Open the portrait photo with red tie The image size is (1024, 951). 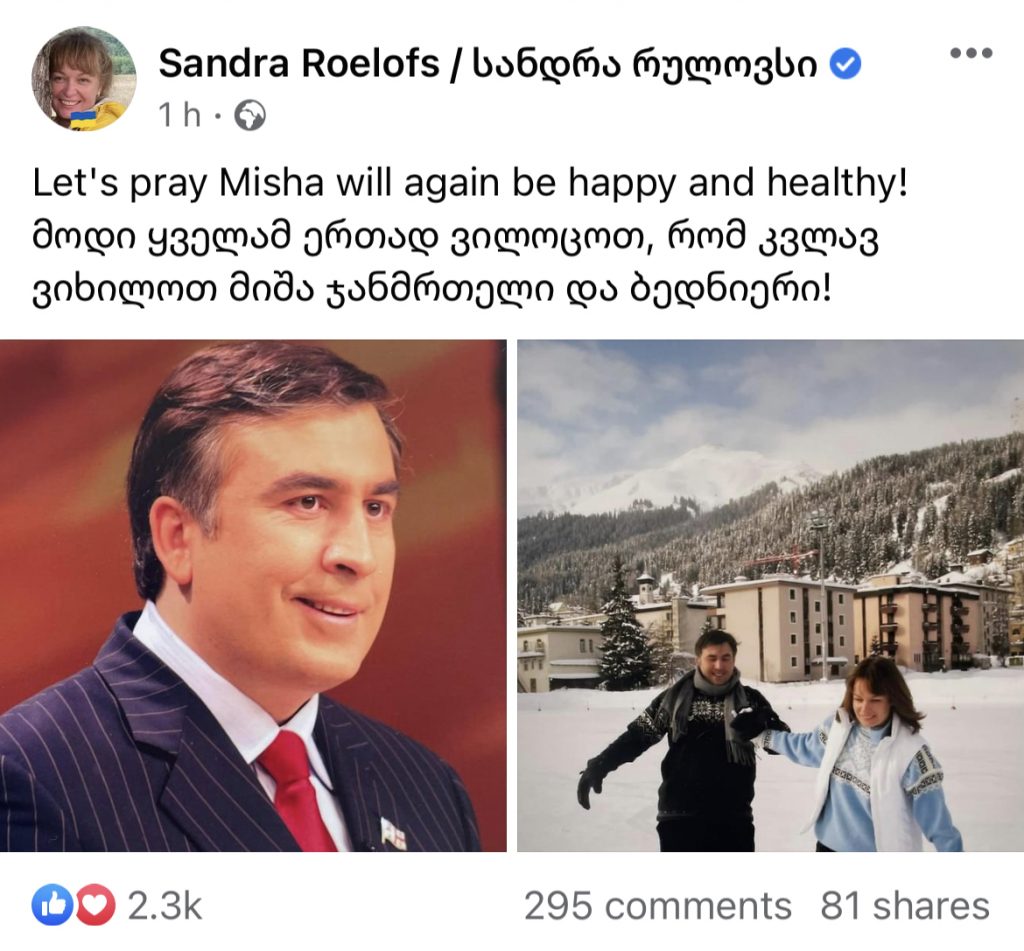(x=253, y=595)
